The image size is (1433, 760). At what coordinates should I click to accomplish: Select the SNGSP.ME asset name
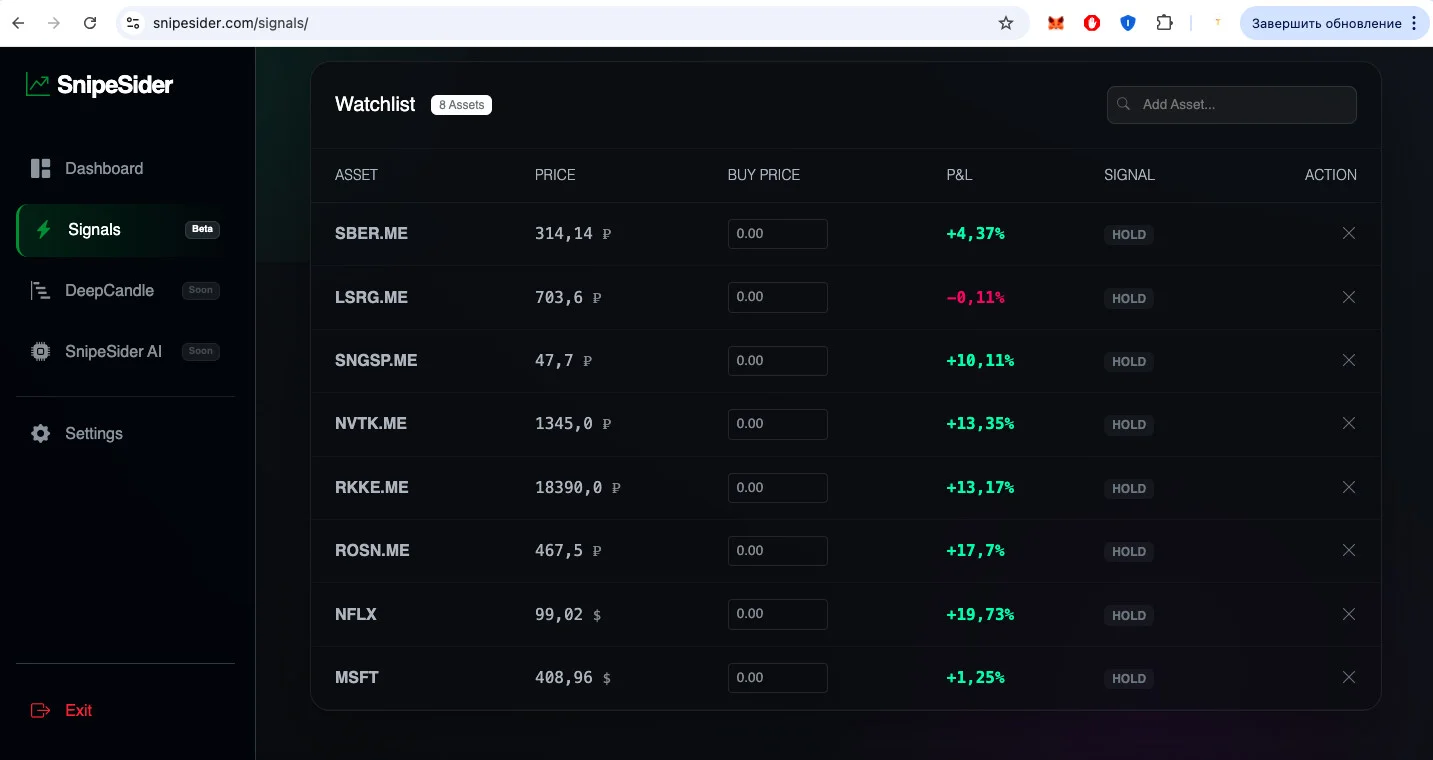376,360
